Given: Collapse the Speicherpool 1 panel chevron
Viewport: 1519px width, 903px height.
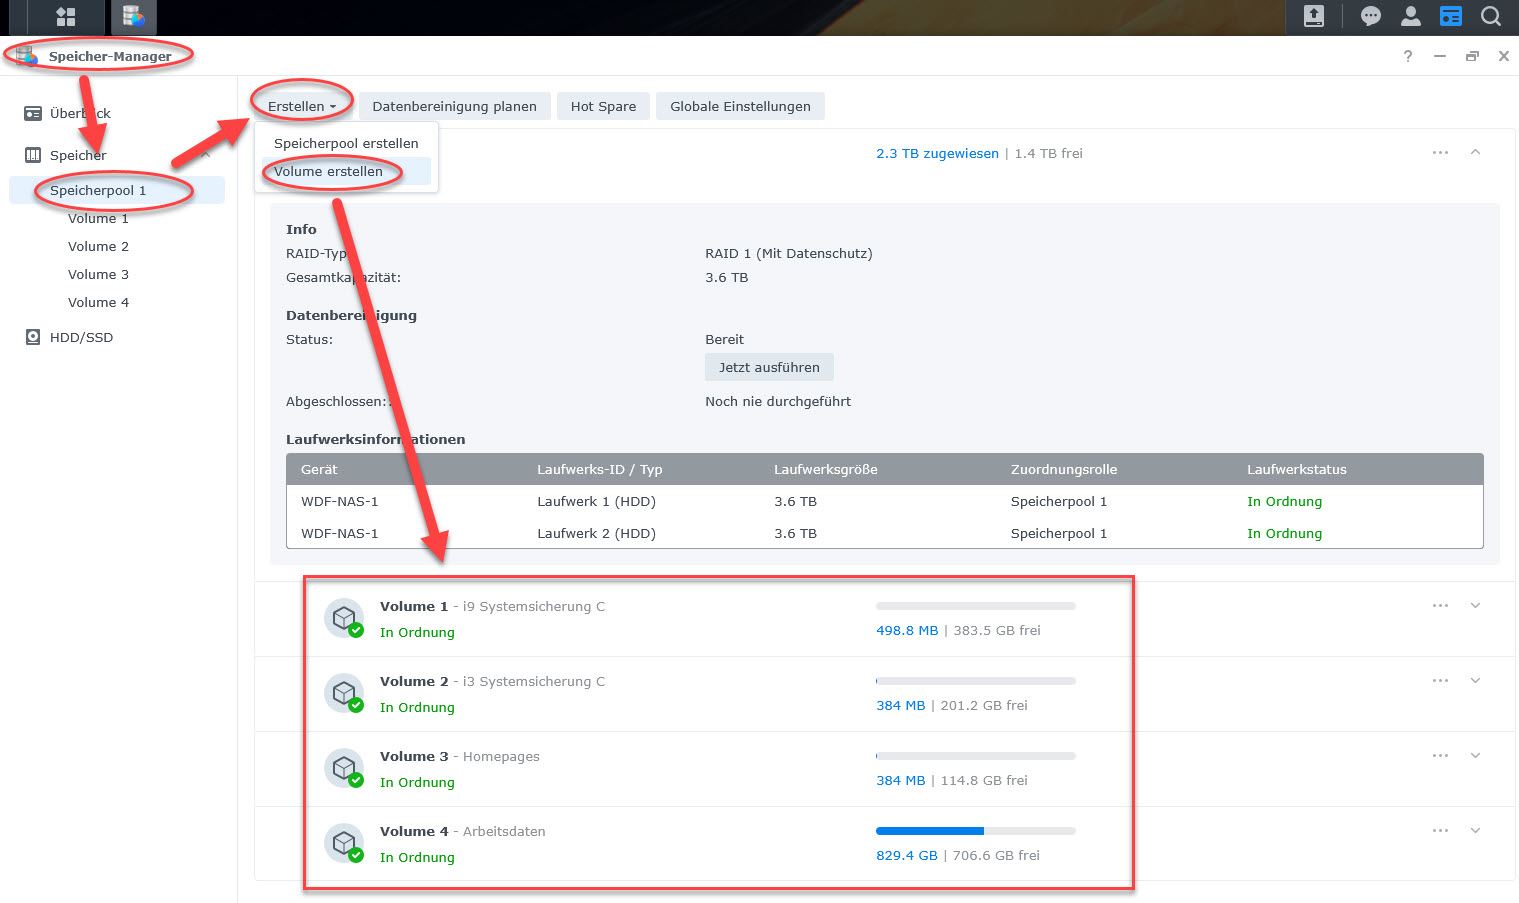Looking at the screenshot, I should 1475,153.
